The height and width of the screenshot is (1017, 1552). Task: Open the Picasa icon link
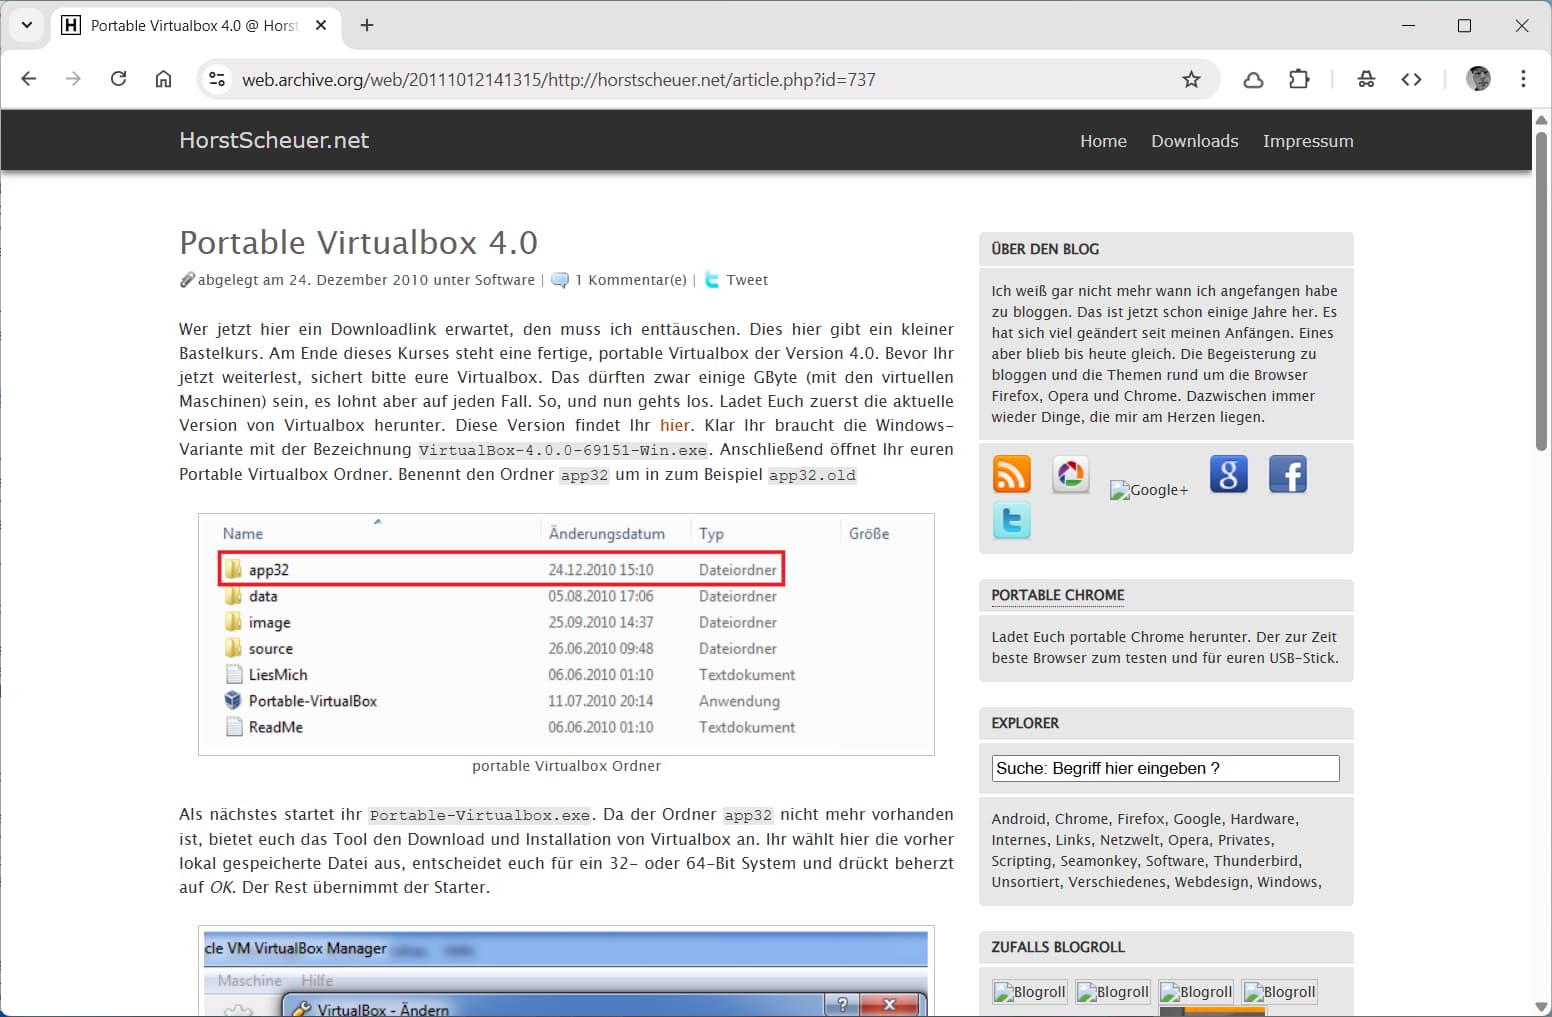tap(1070, 474)
